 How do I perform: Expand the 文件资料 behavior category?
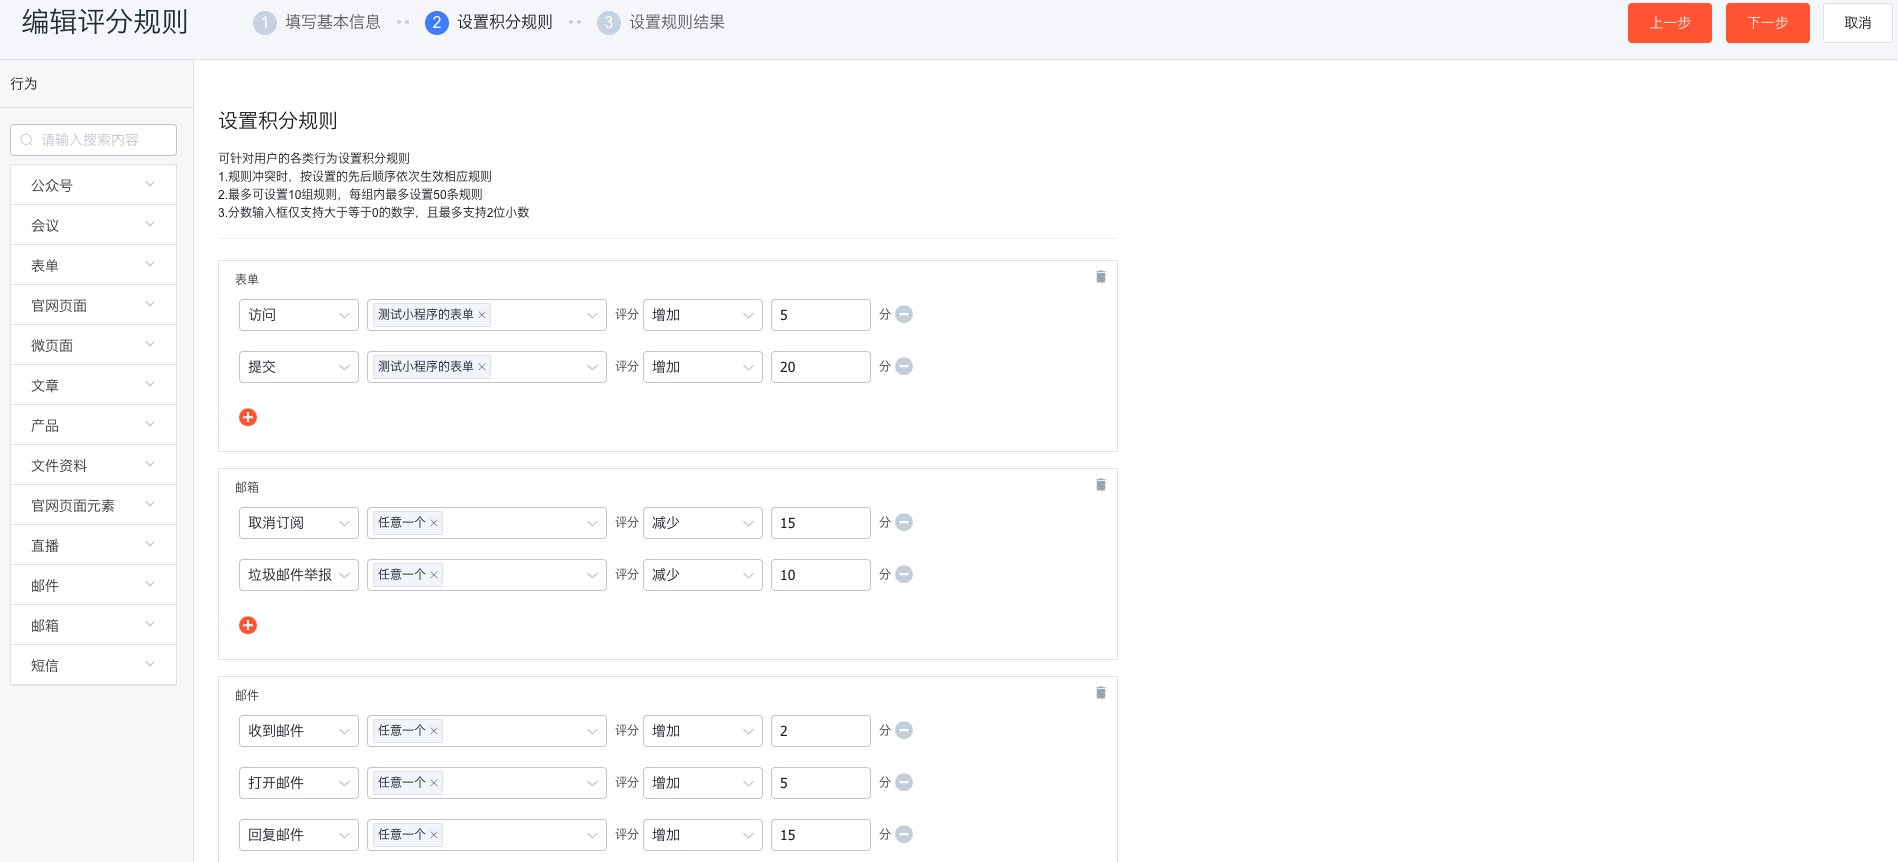(x=93, y=465)
